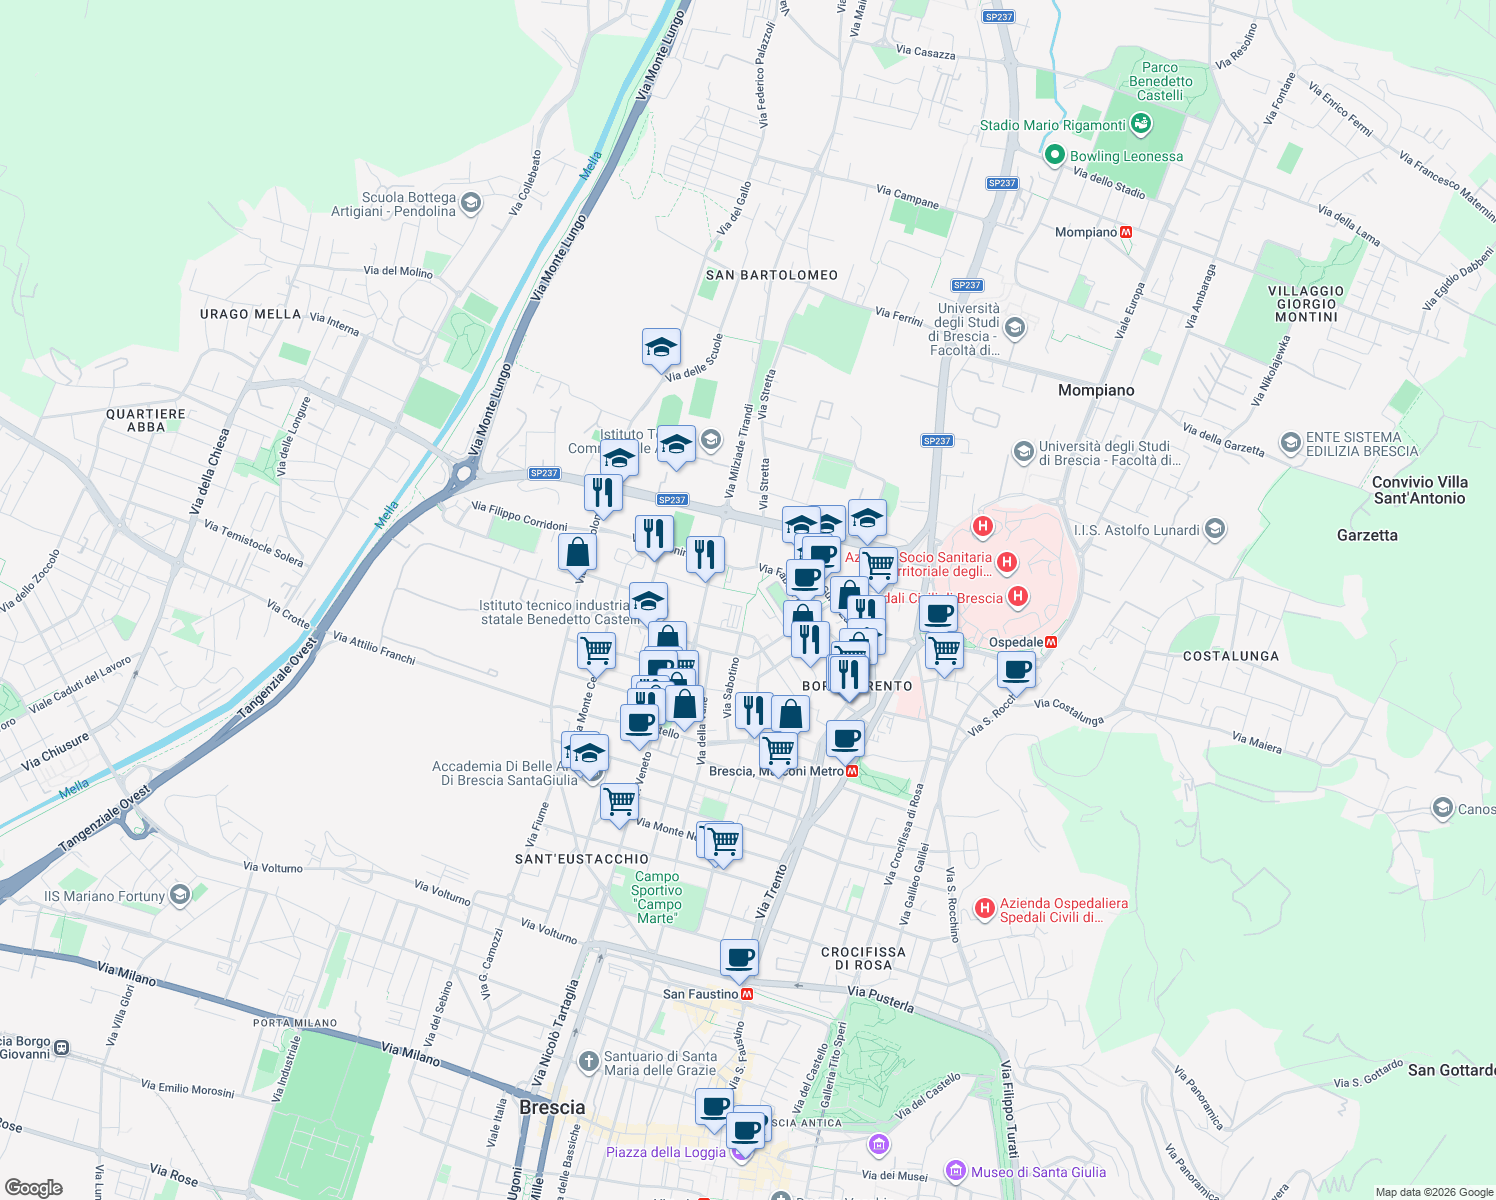1496x1200 pixels.
Task: Click the school icon for I.I.S. Astolfo Lunardi
Action: pyautogui.click(x=1214, y=530)
